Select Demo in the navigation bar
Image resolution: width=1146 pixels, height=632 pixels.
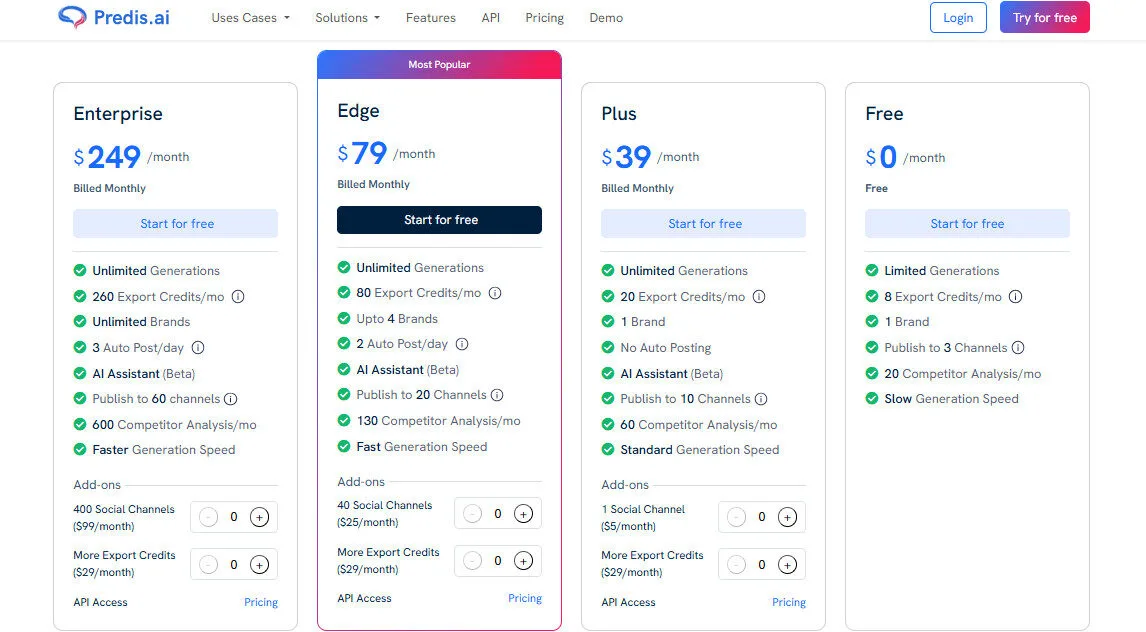click(606, 17)
